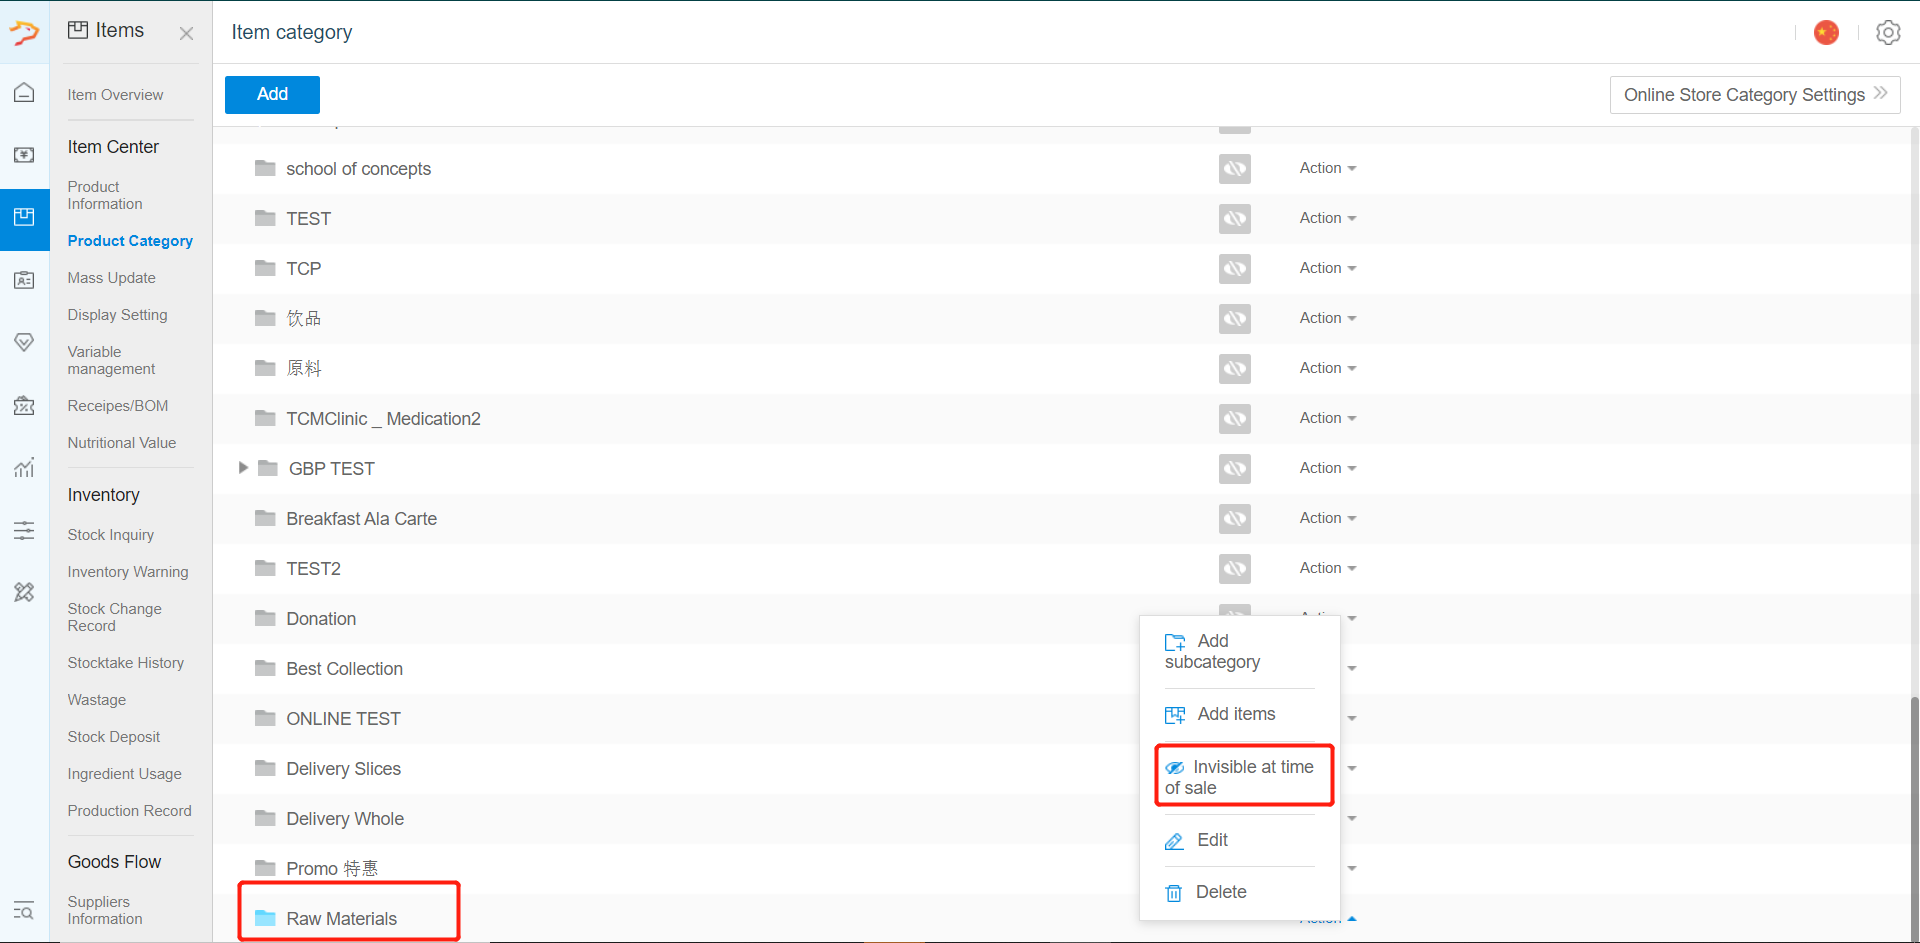Open Stock Inquiry page

[110, 535]
